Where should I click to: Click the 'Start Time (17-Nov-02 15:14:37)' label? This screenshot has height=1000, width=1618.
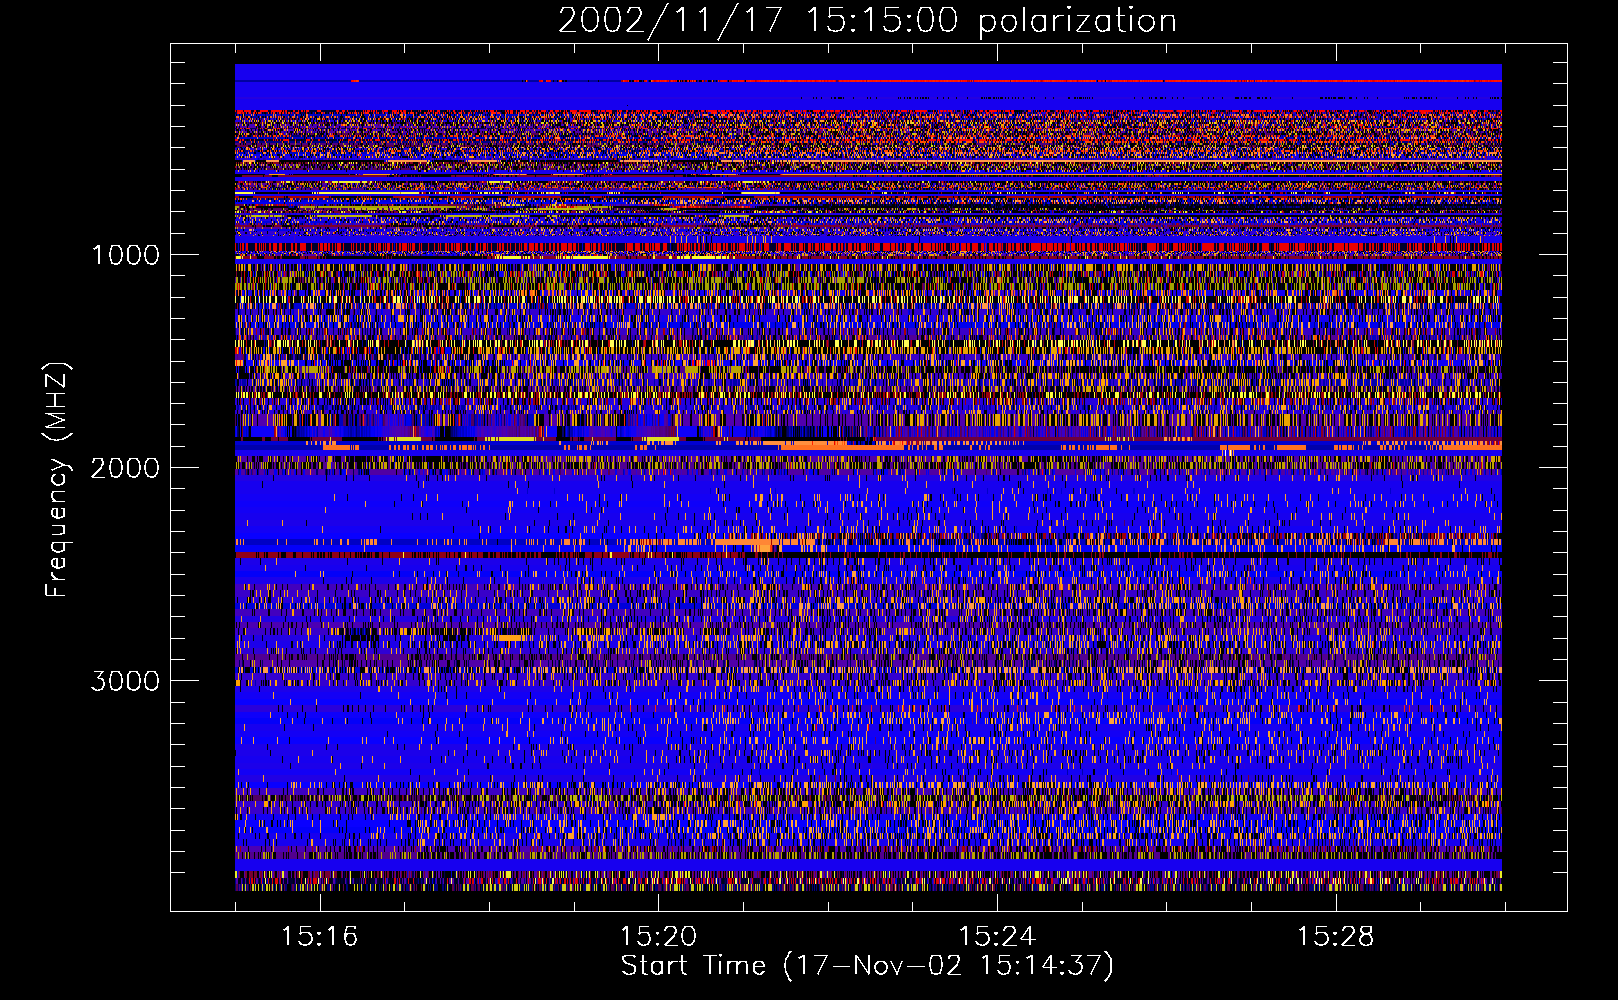click(x=867, y=966)
